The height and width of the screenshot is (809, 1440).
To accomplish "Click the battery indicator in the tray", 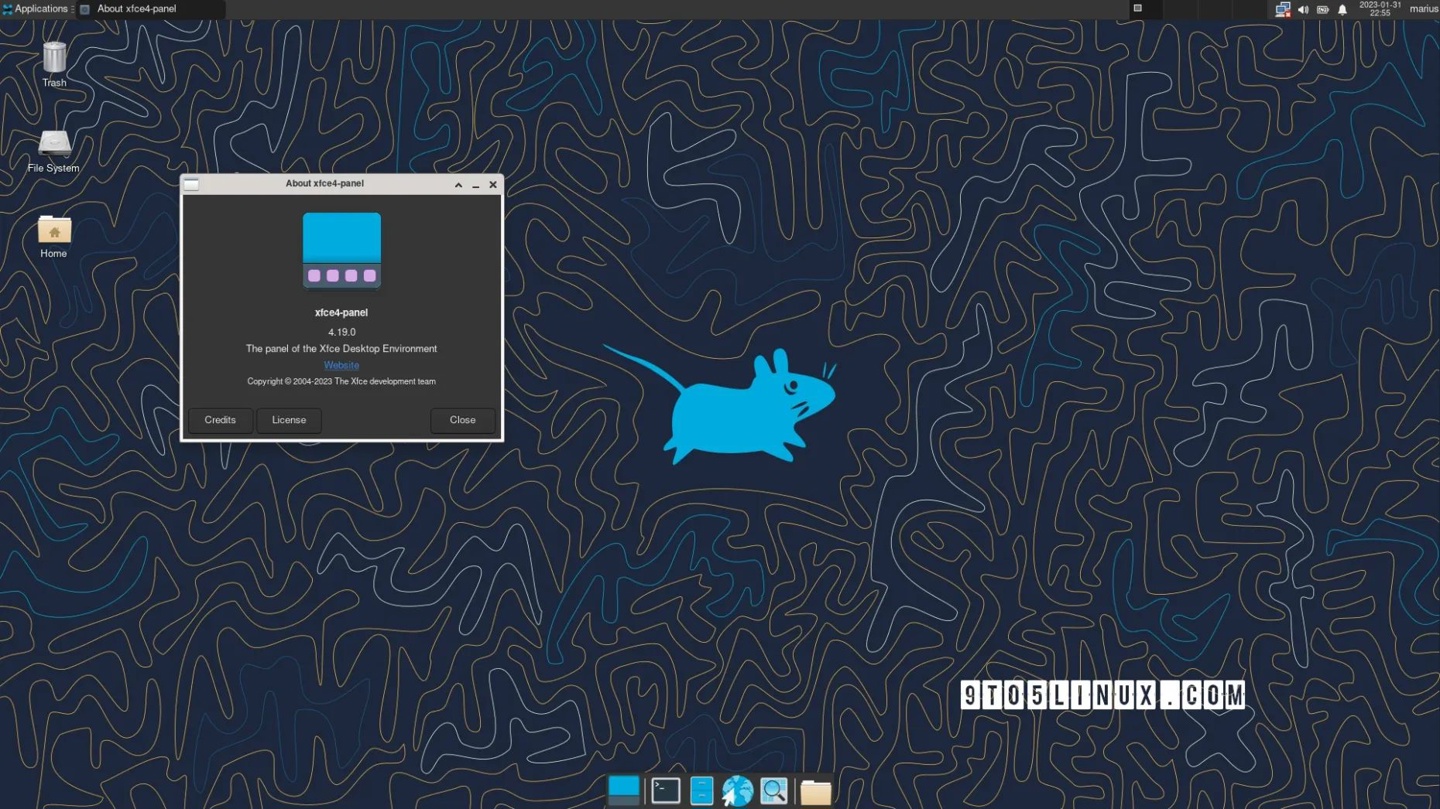I will [x=1324, y=8].
